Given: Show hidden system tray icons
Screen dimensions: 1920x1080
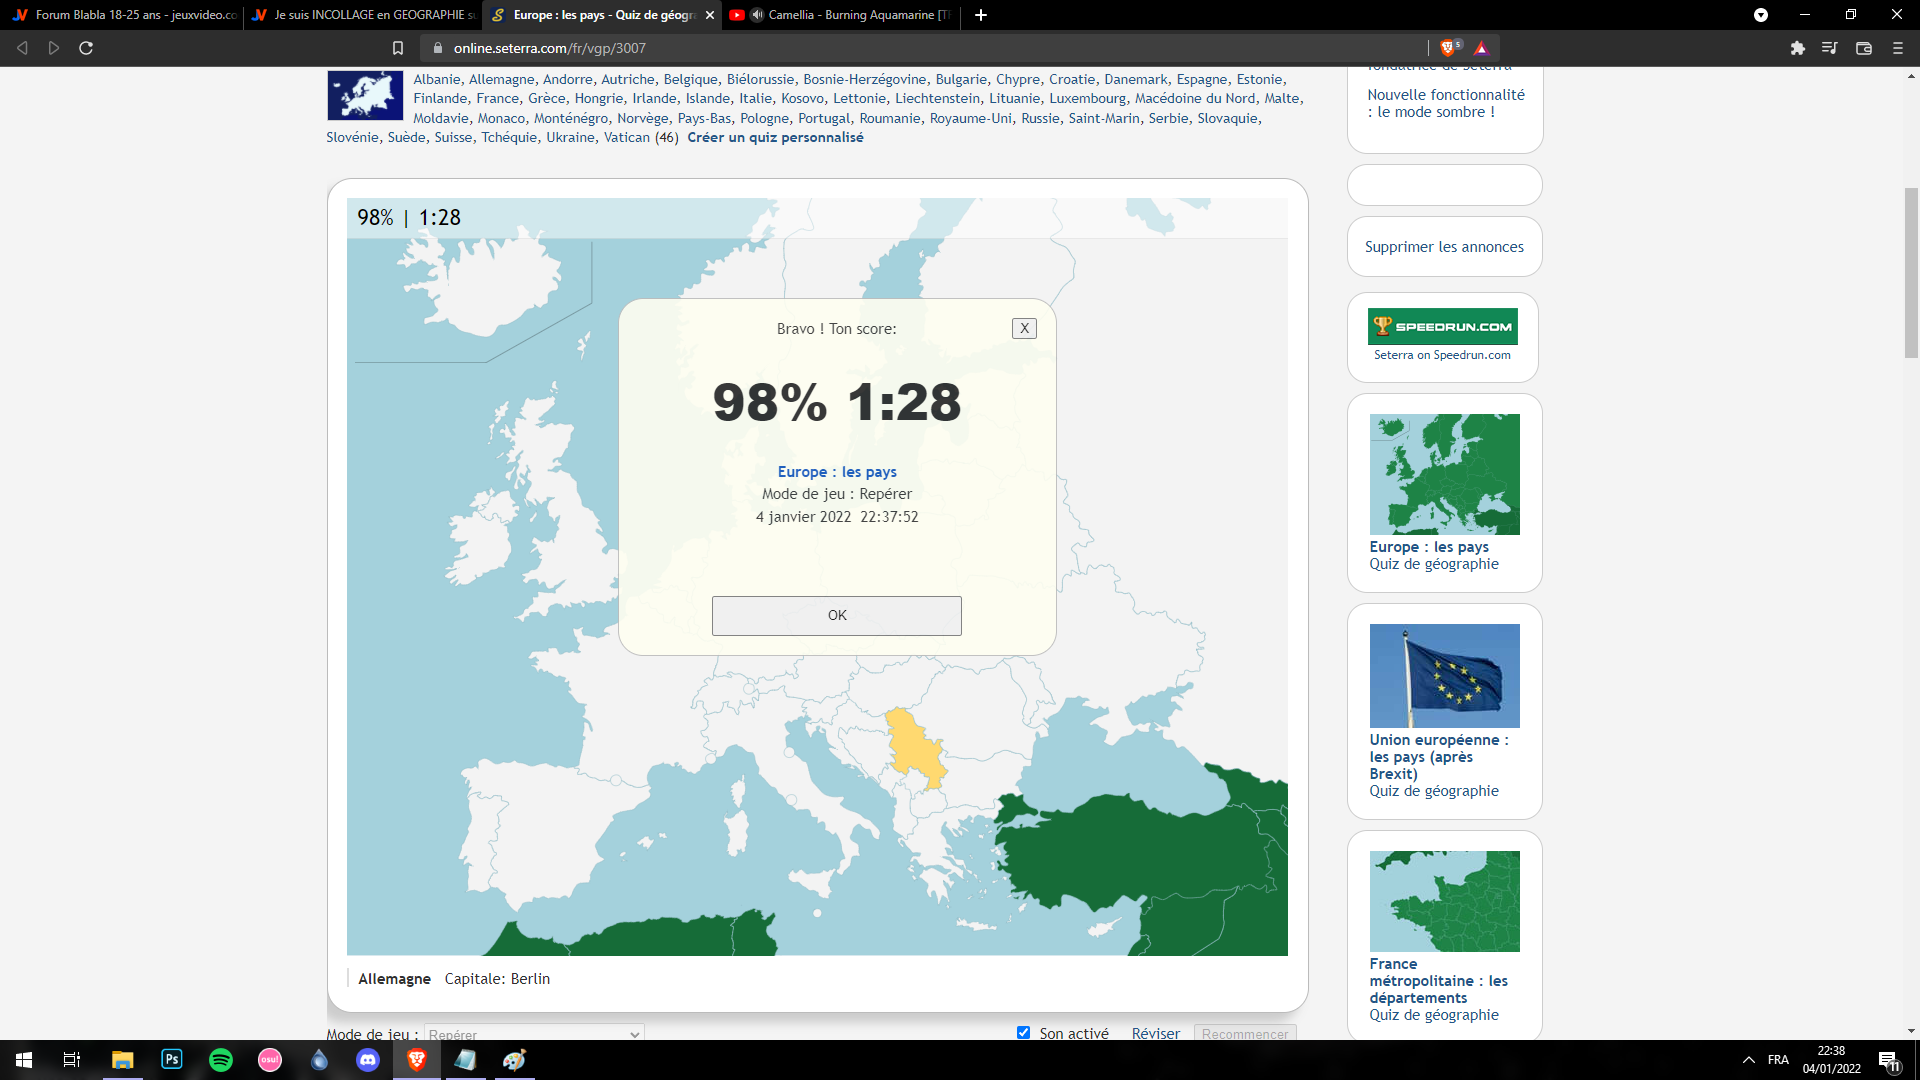Looking at the screenshot, I should tap(1749, 1060).
